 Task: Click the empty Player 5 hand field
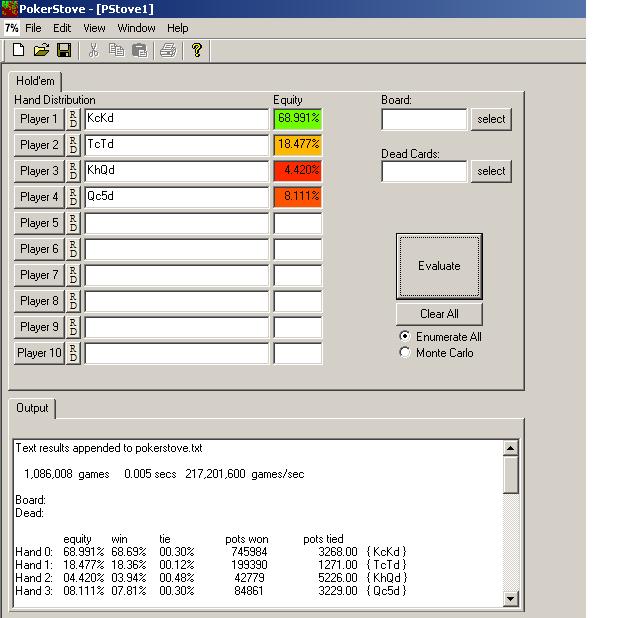(176, 223)
